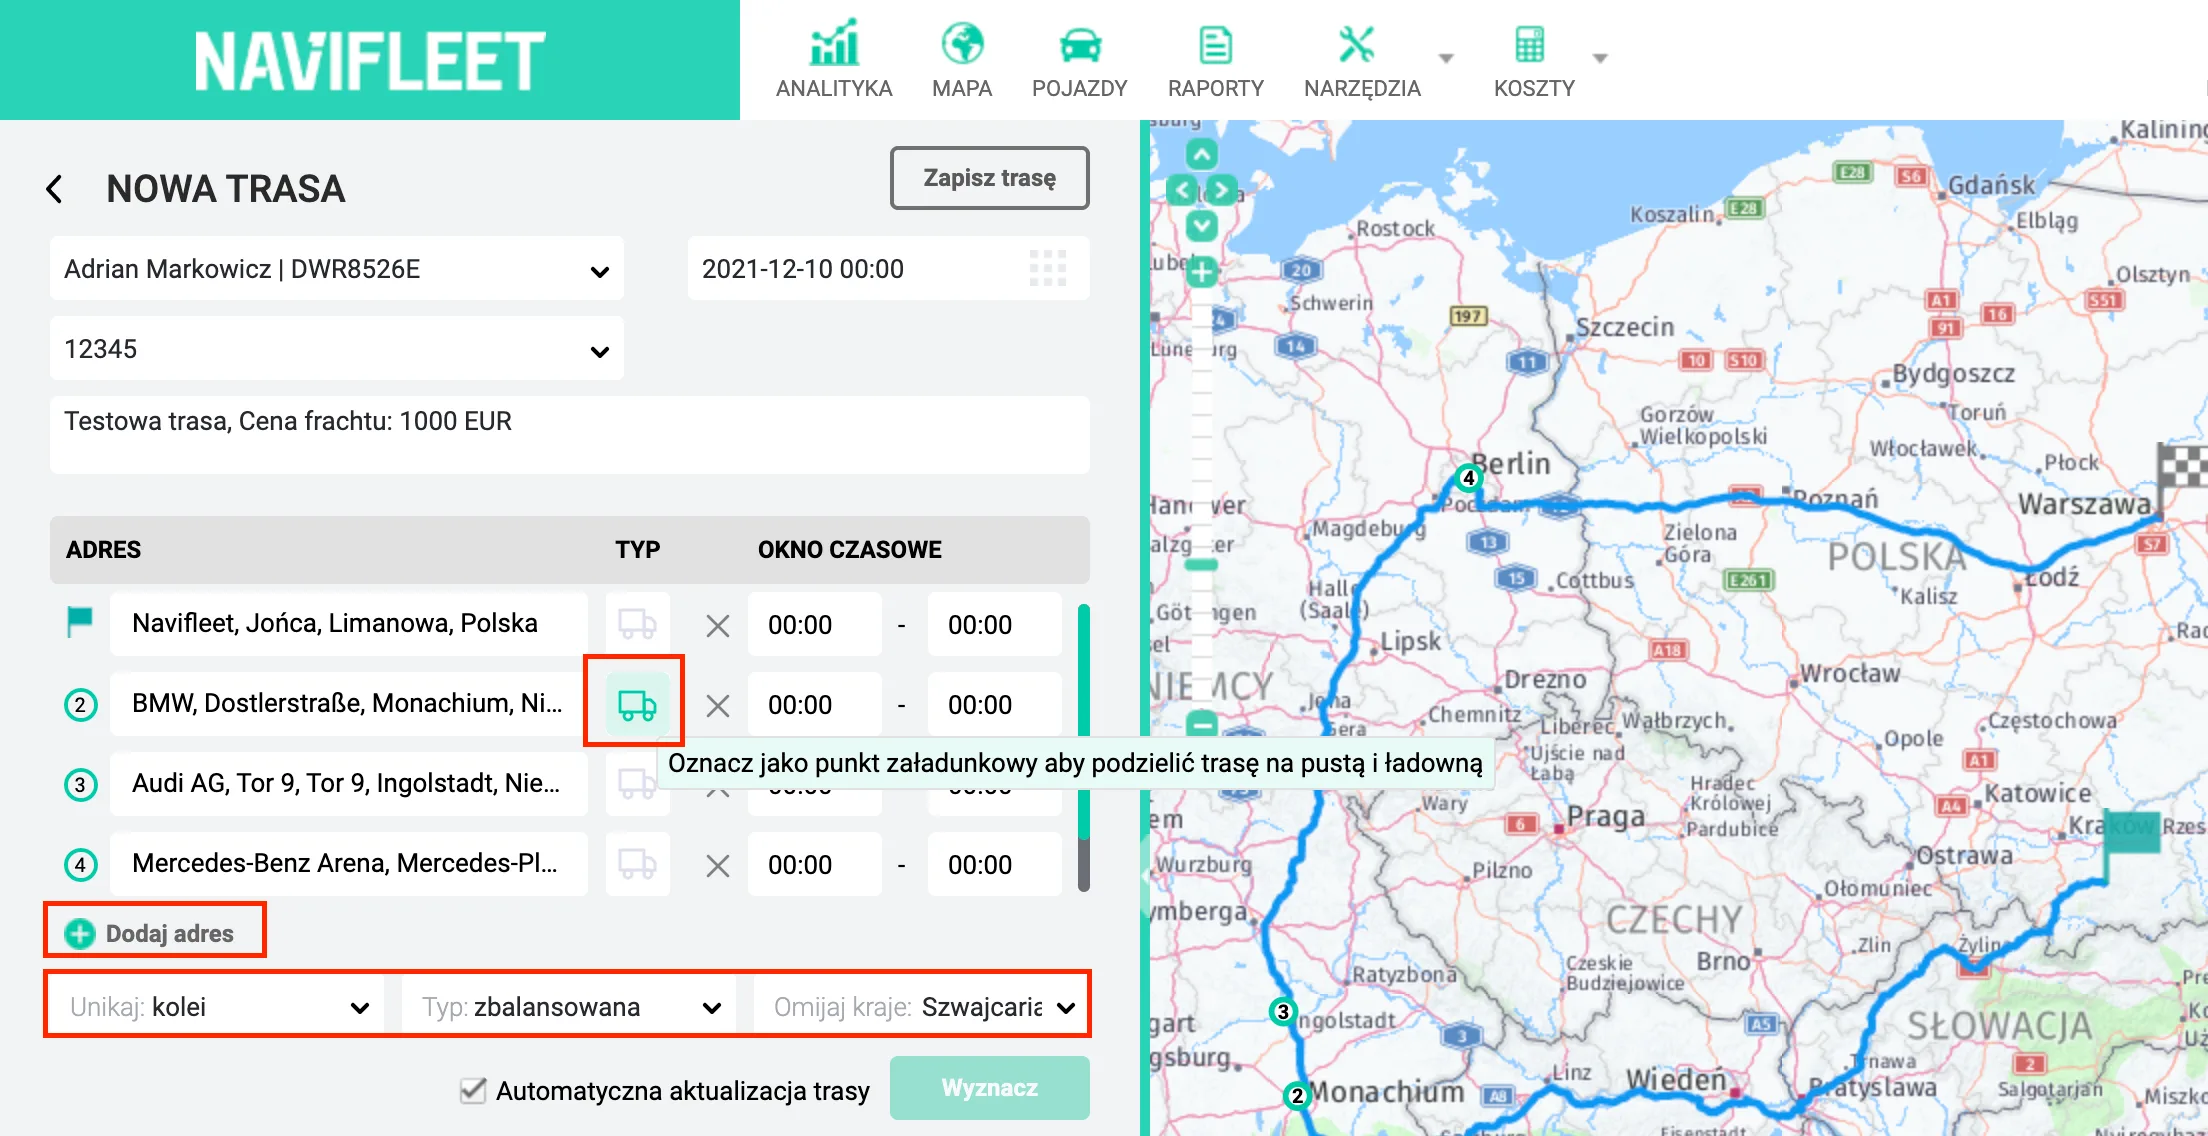Open the 12345 dropdown
This screenshot has width=2208, height=1136.
click(x=337, y=349)
